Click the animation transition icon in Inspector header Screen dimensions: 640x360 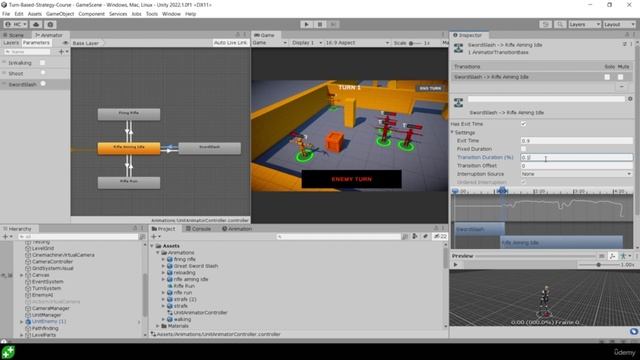click(x=458, y=48)
